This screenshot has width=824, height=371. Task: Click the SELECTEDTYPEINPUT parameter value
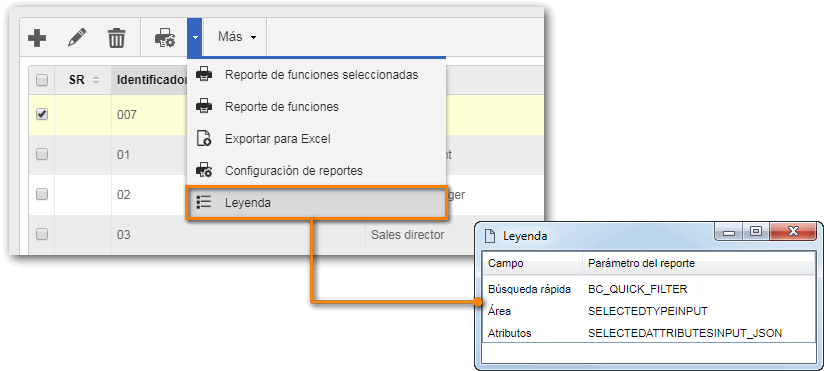[x=648, y=311]
